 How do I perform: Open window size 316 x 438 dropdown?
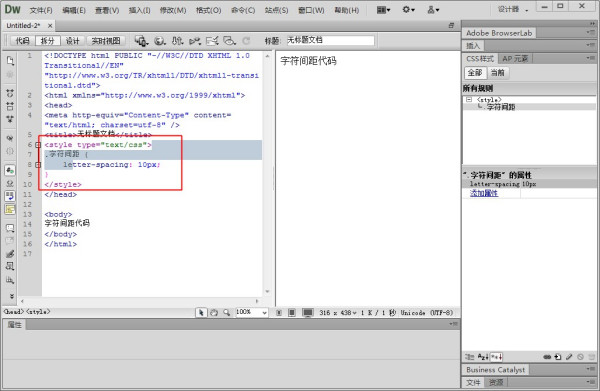pyautogui.click(x=338, y=313)
